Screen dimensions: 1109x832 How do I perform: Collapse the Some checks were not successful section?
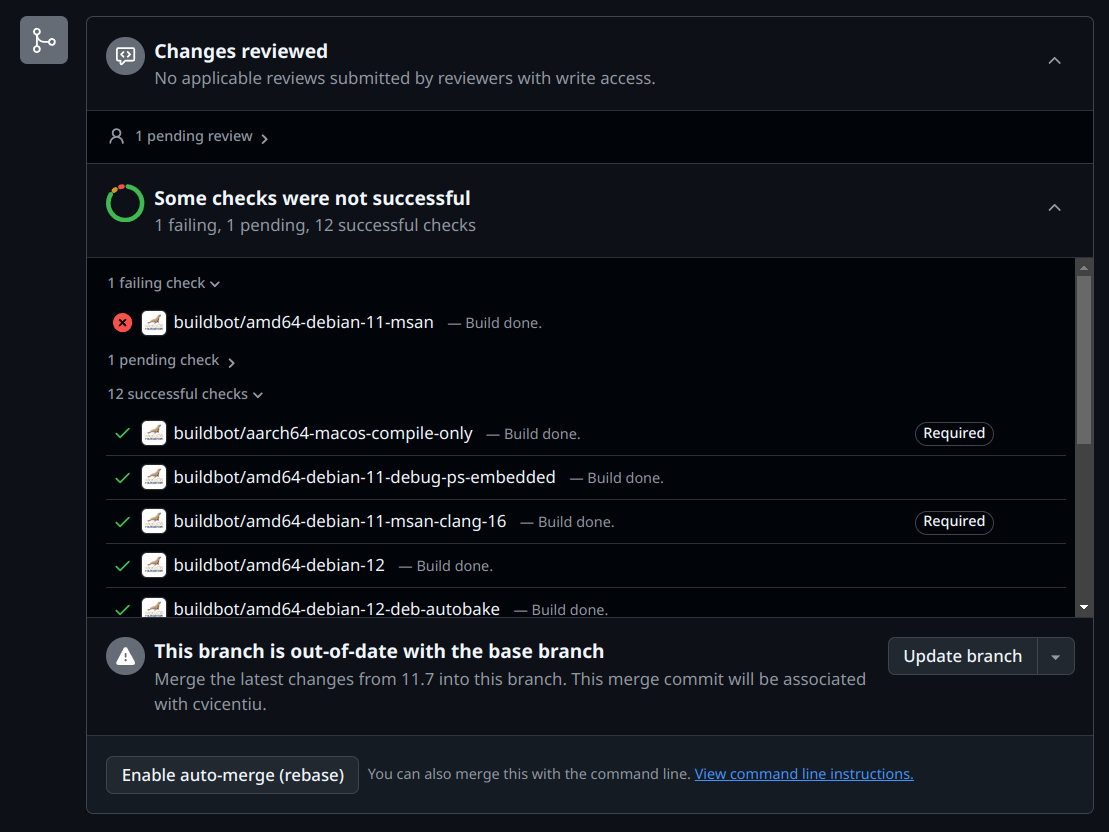point(1054,208)
